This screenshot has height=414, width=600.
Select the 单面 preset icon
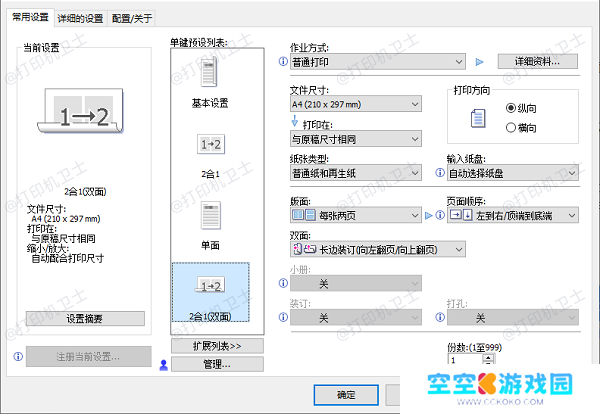(x=210, y=214)
